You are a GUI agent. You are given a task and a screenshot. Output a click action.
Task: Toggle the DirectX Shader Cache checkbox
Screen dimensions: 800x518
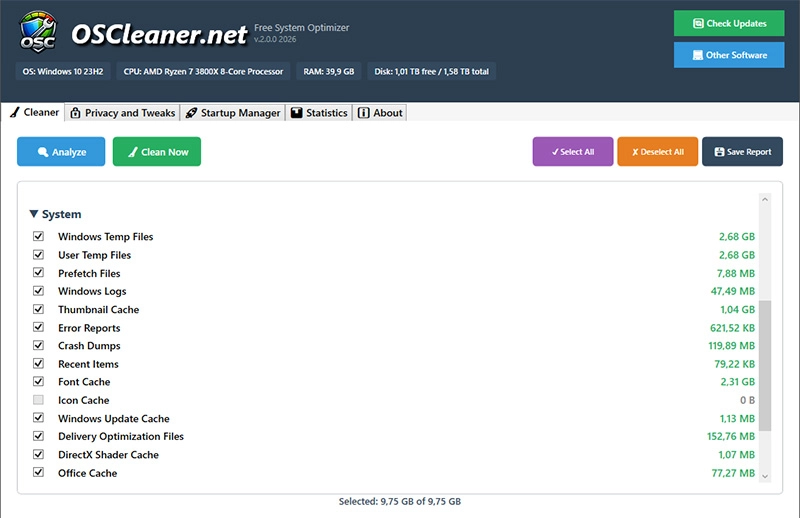(38, 454)
